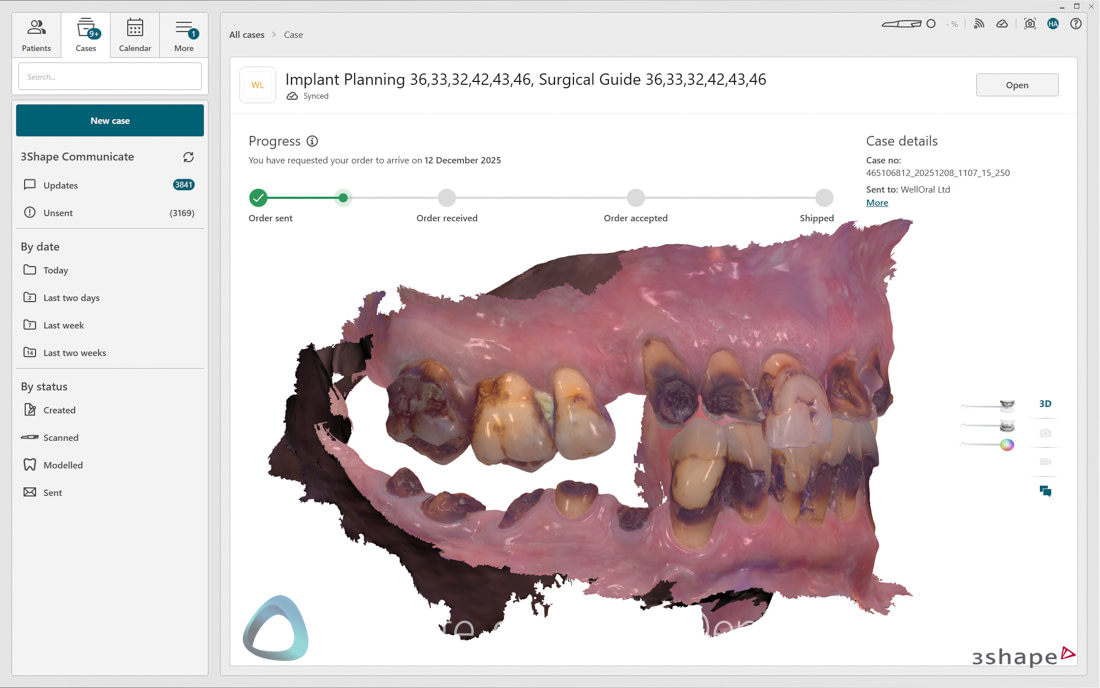
Task: Open the Patients panel
Action: point(36,33)
